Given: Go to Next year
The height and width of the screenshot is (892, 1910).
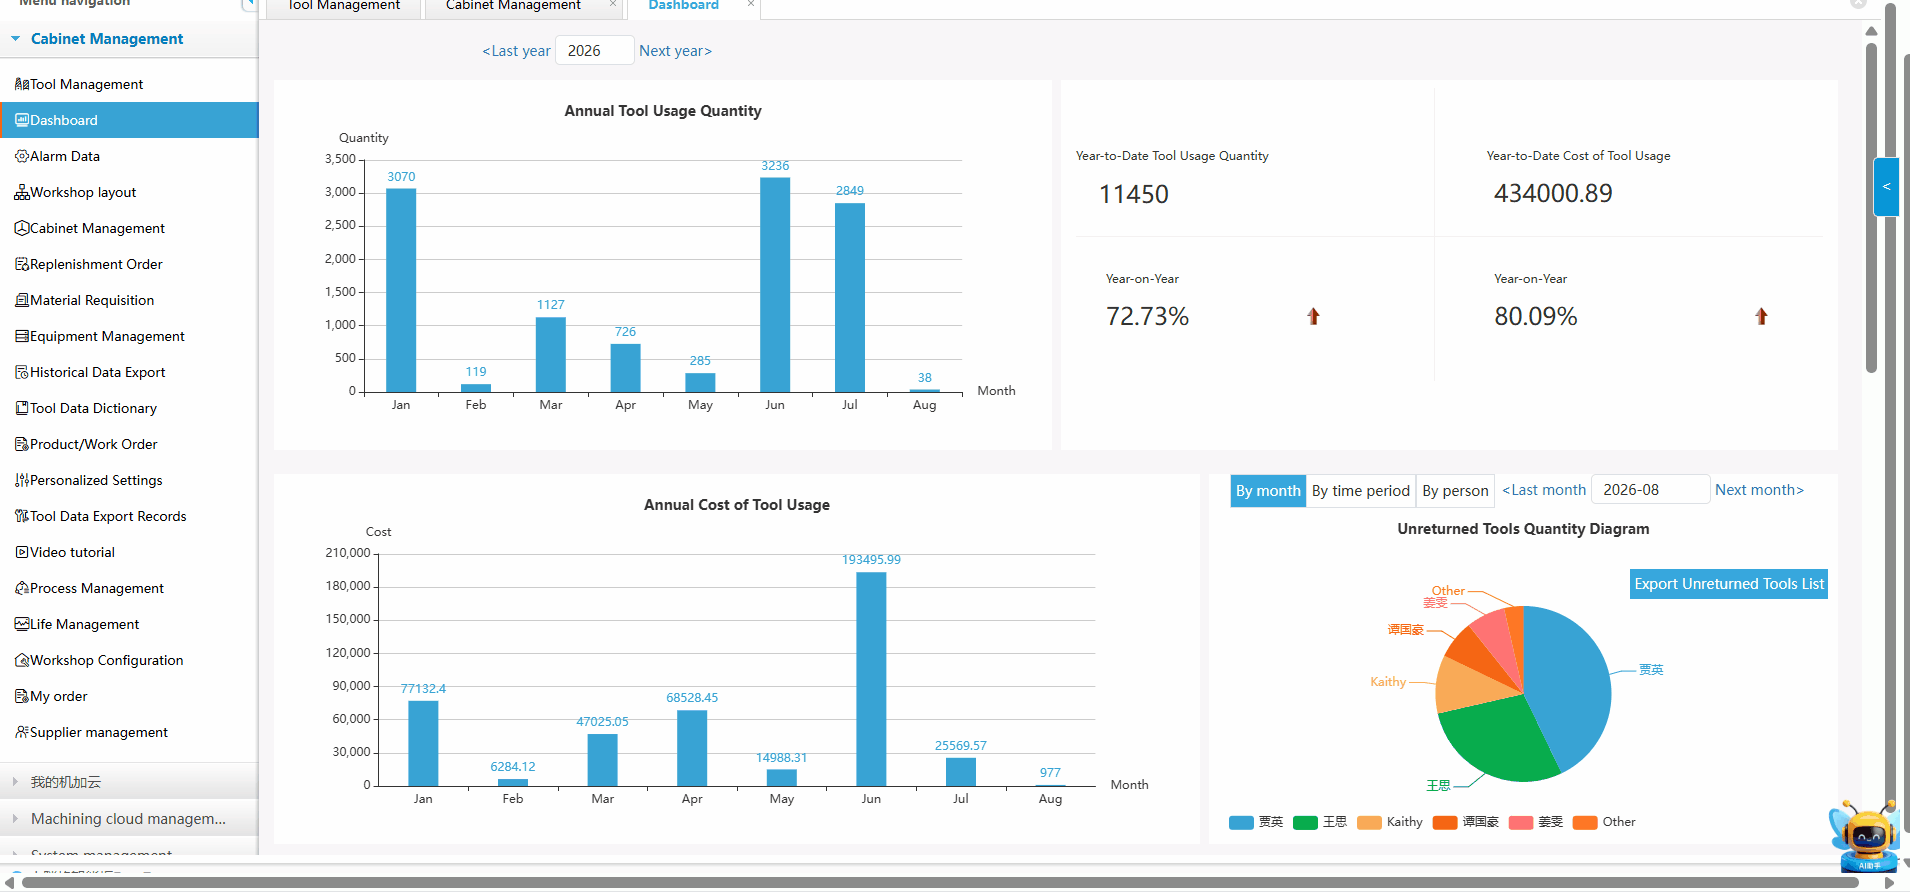Looking at the screenshot, I should pyautogui.click(x=676, y=51).
